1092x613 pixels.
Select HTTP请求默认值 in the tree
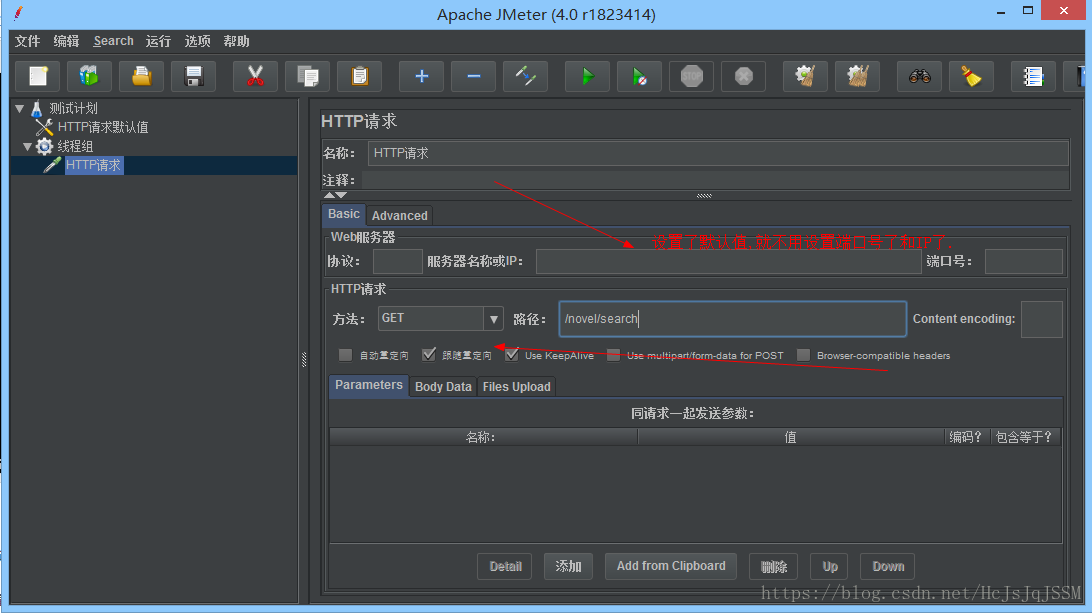point(103,127)
